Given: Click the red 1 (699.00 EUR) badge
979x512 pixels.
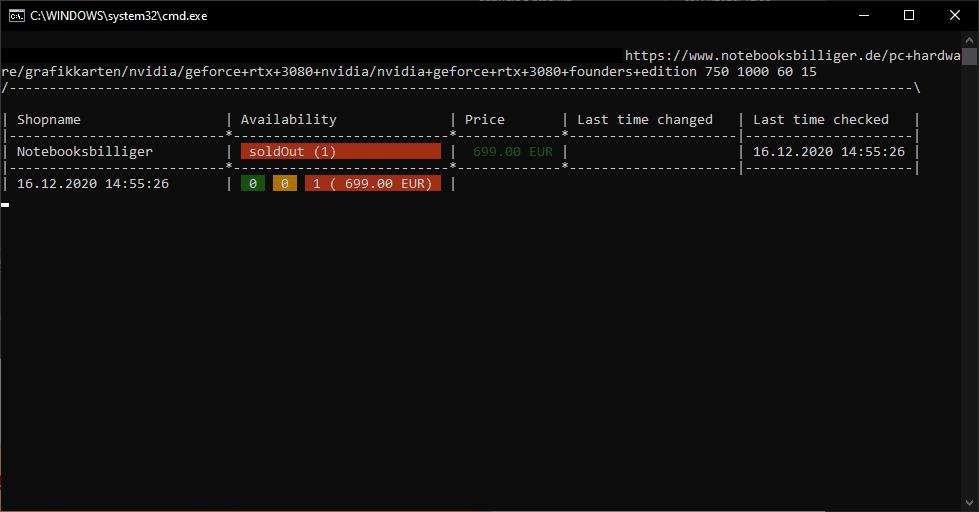Looking at the screenshot, I should pos(372,184).
